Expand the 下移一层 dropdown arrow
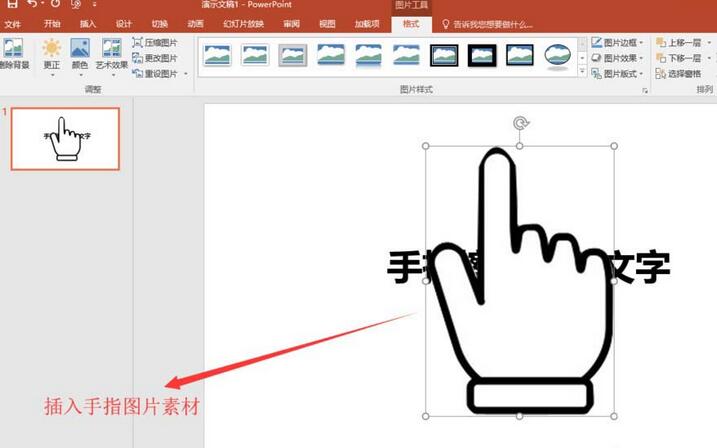This screenshot has height=448, width=717. click(709, 59)
